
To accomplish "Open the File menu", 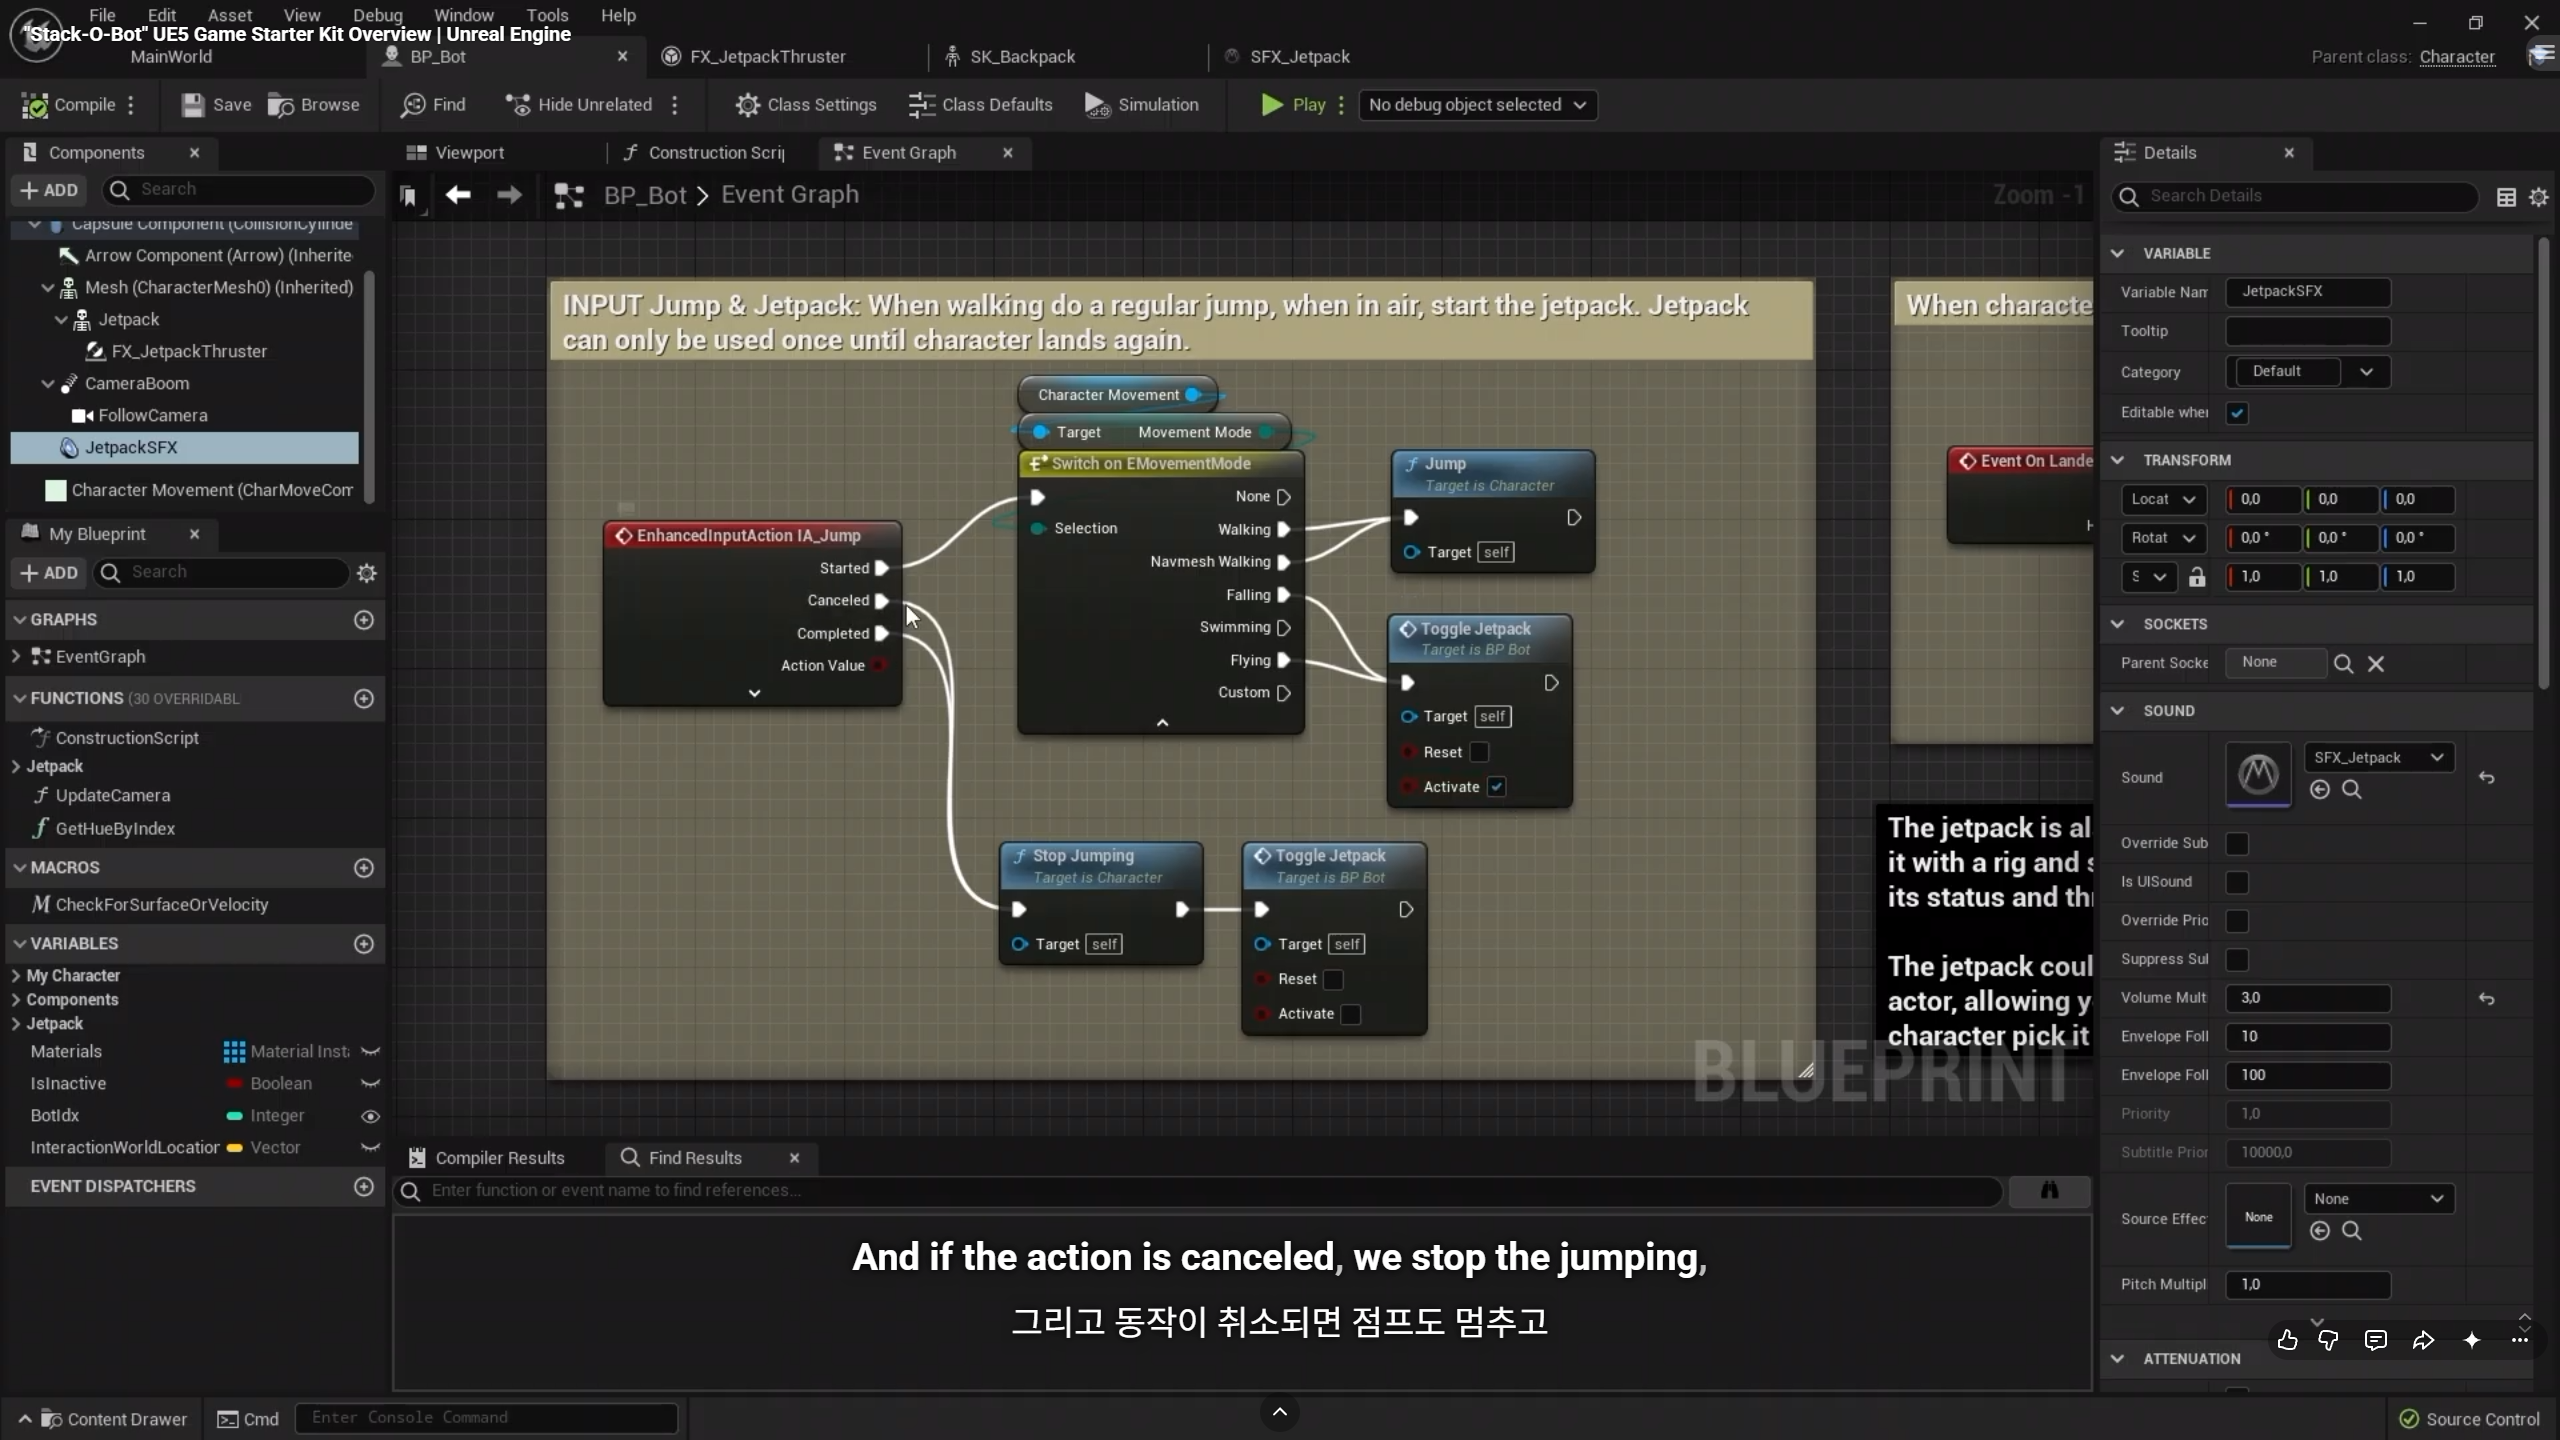I will [102, 15].
